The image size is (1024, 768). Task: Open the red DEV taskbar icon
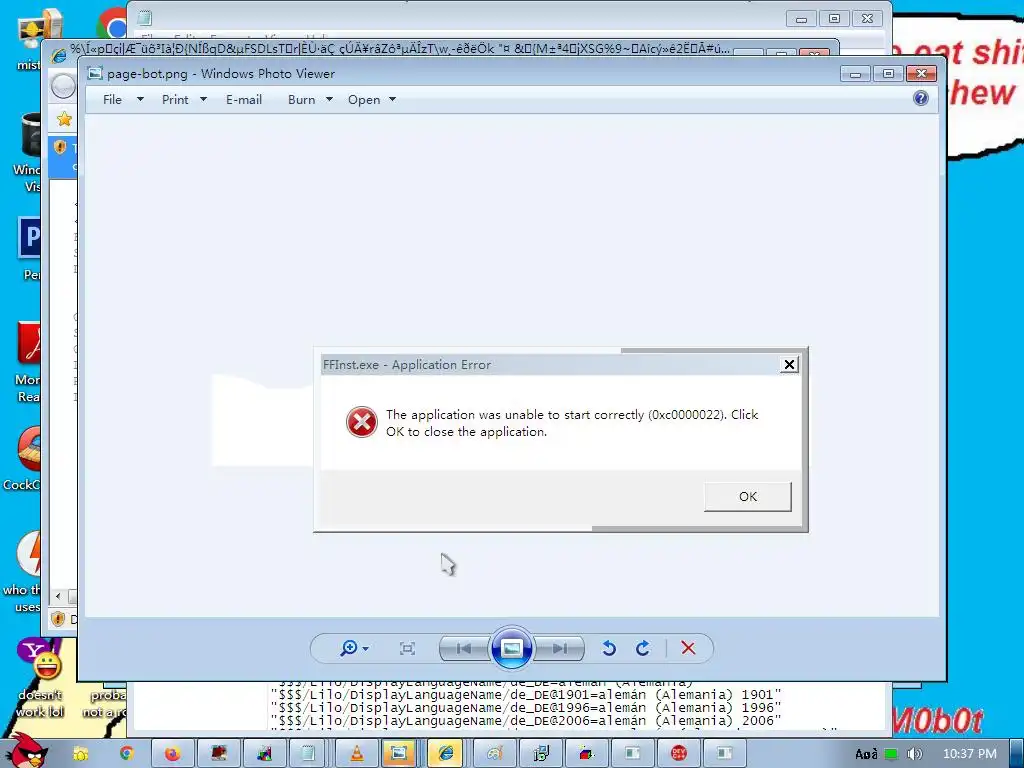pos(679,754)
